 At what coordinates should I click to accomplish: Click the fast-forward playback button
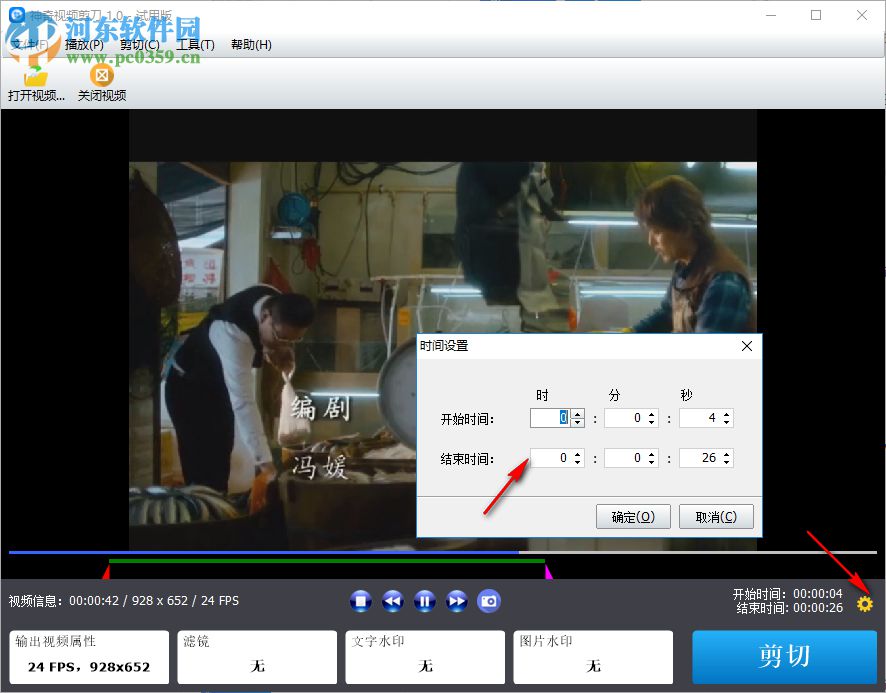457,601
